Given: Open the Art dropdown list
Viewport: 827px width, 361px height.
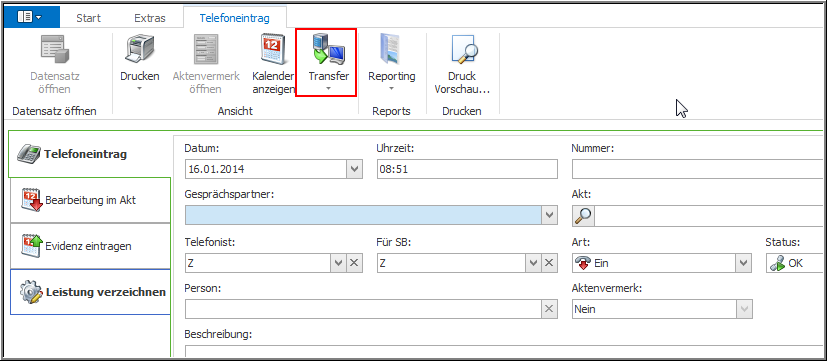Looking at the screenshot, I should point(744,263).
